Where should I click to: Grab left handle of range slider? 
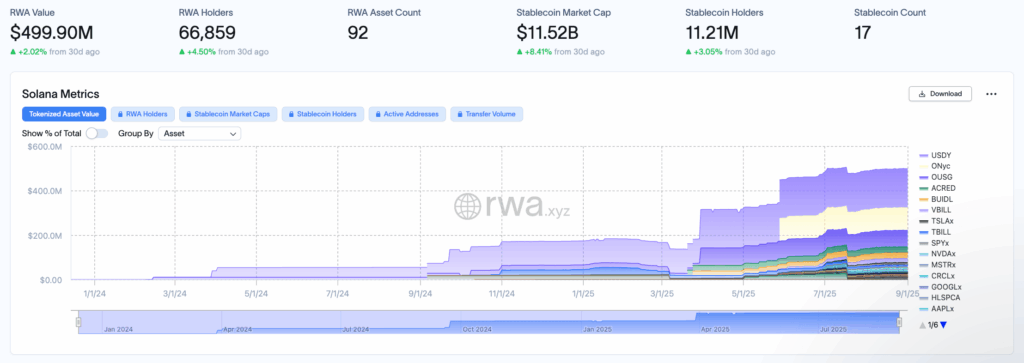point(78,322)
